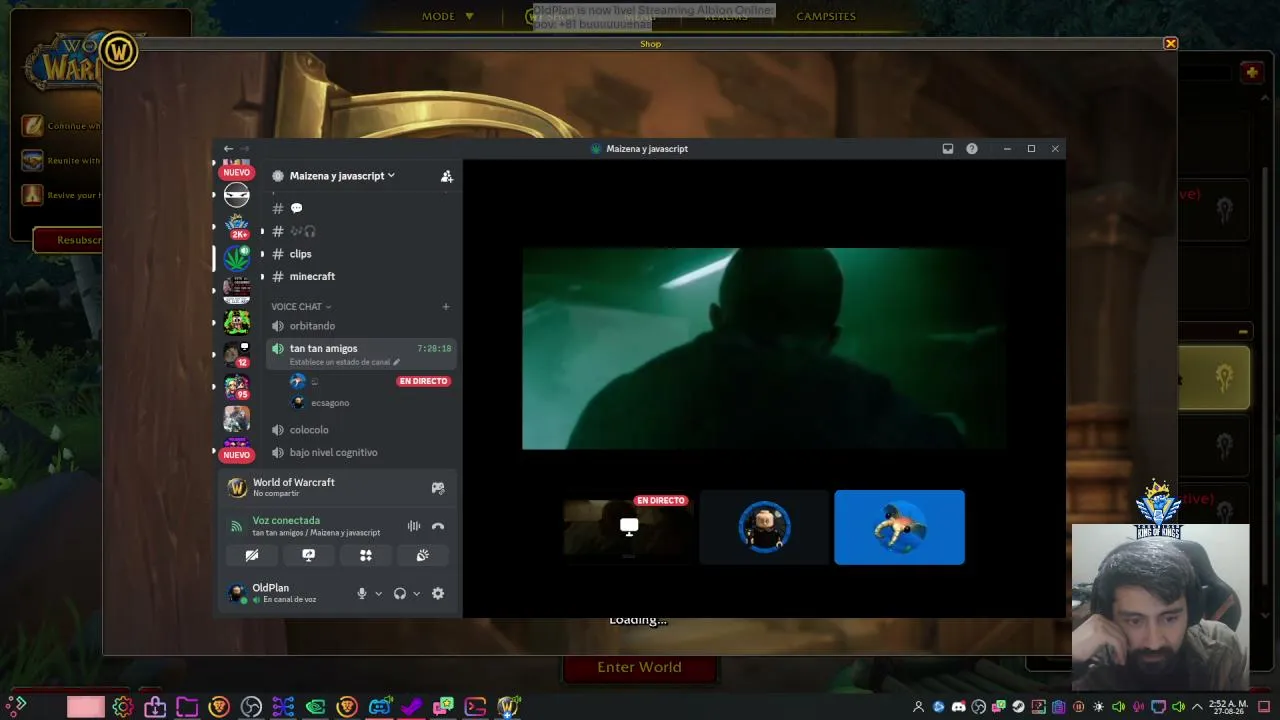This screenshot has width=1280, height=720.
Task: Open the main live stream video
Action: 764,349
